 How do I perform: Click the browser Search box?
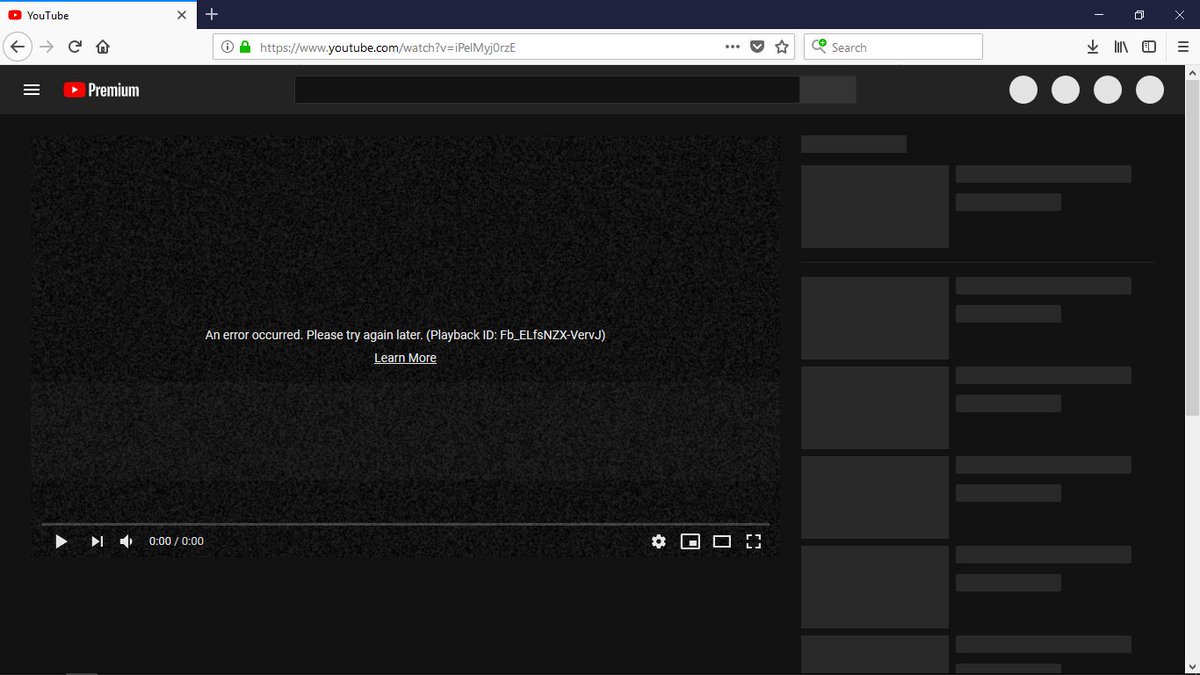[893, 47]
